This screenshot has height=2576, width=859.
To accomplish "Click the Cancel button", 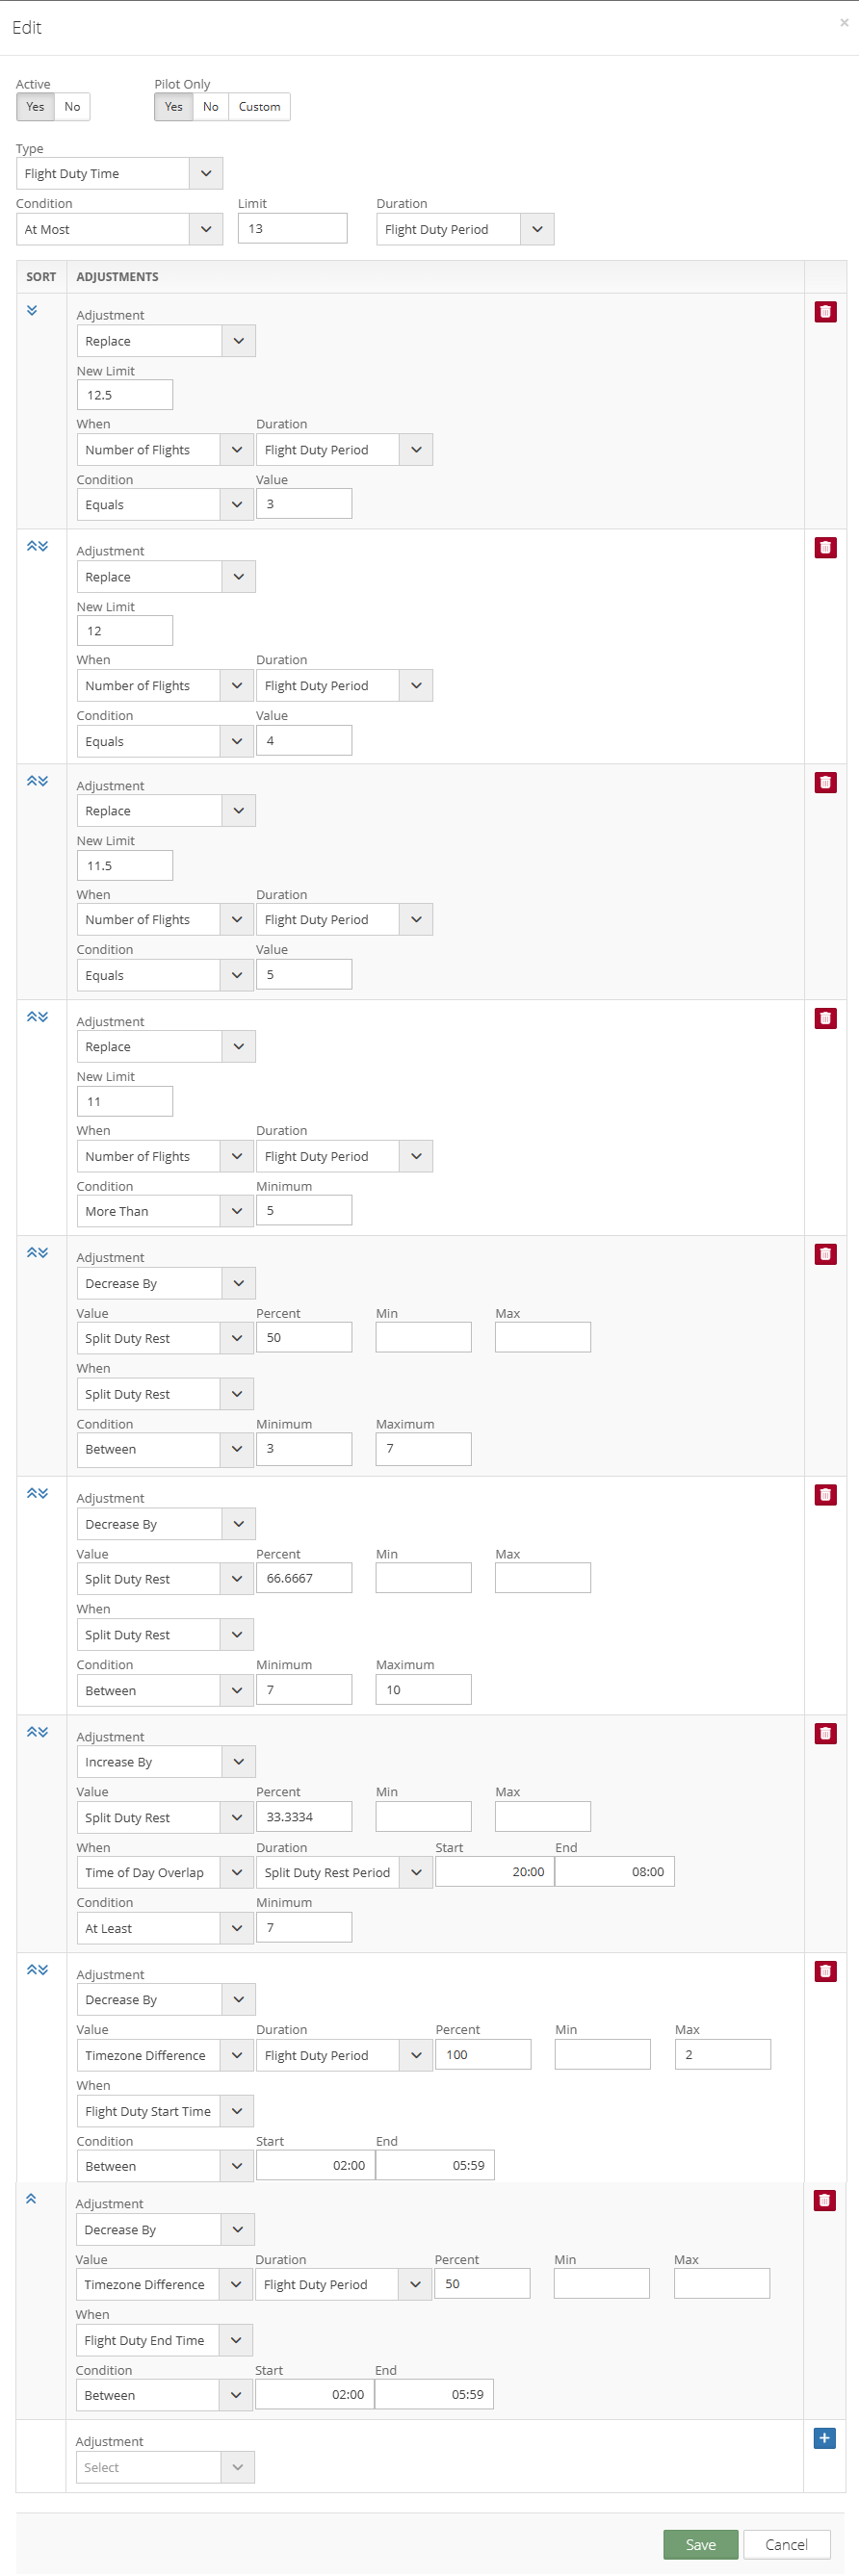I will pos(786,2545).
